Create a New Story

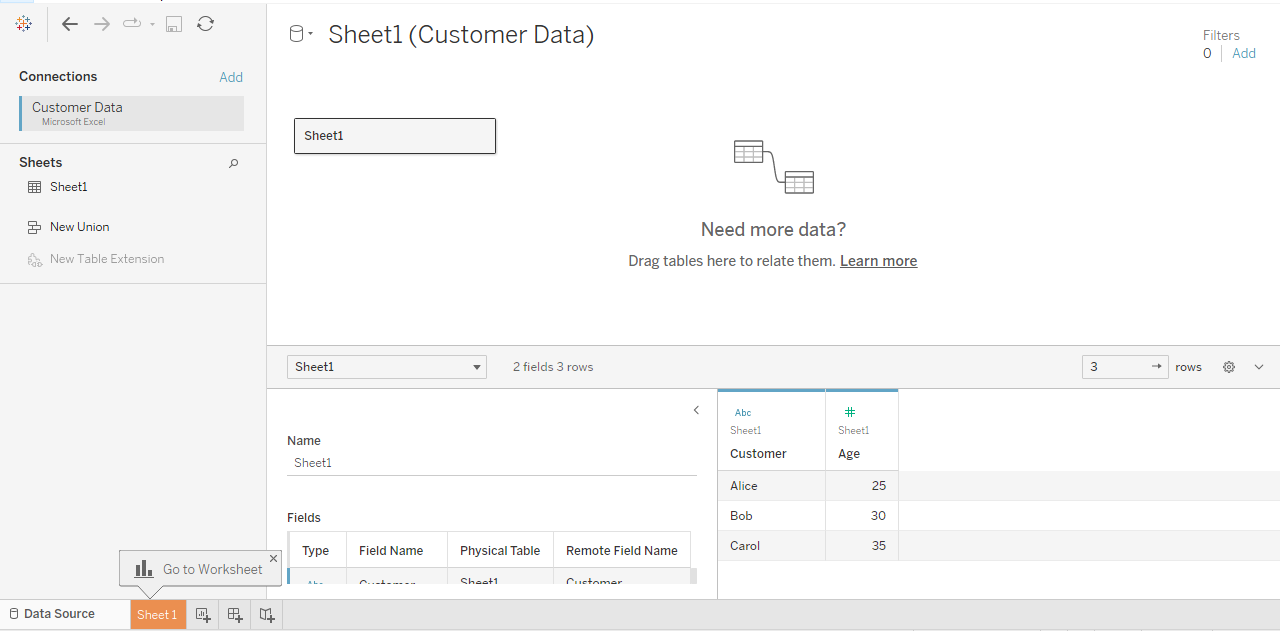266,614
